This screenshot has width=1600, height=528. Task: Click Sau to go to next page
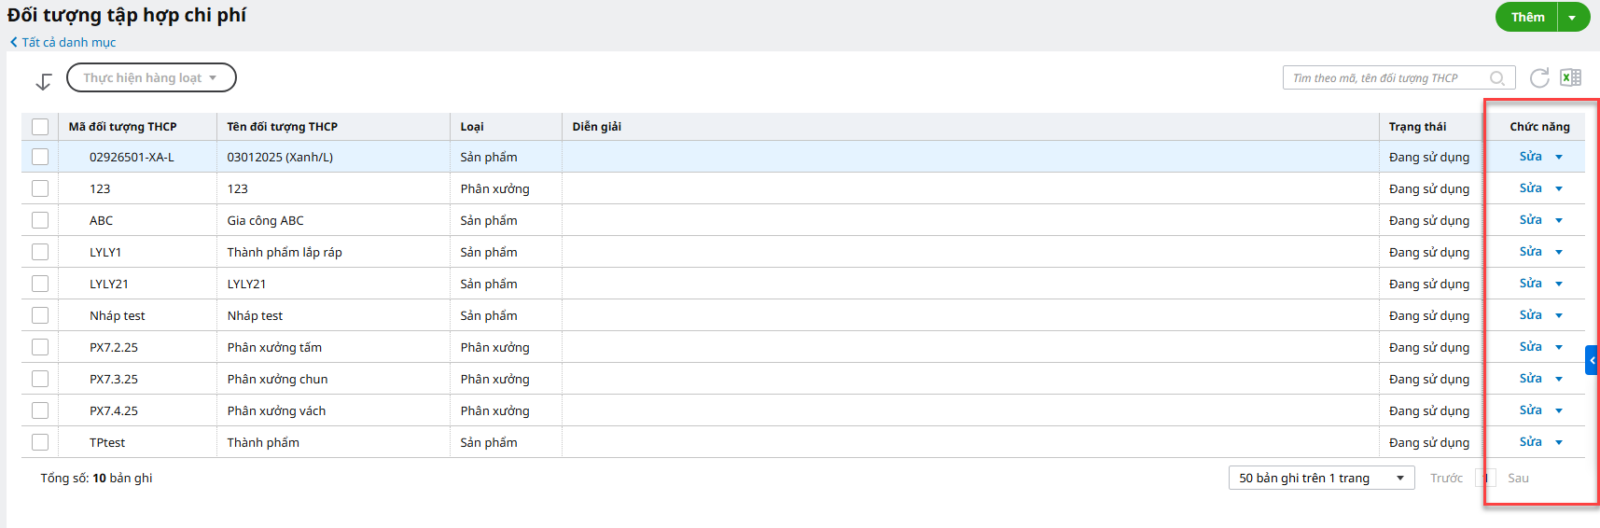pos(1518,478)
